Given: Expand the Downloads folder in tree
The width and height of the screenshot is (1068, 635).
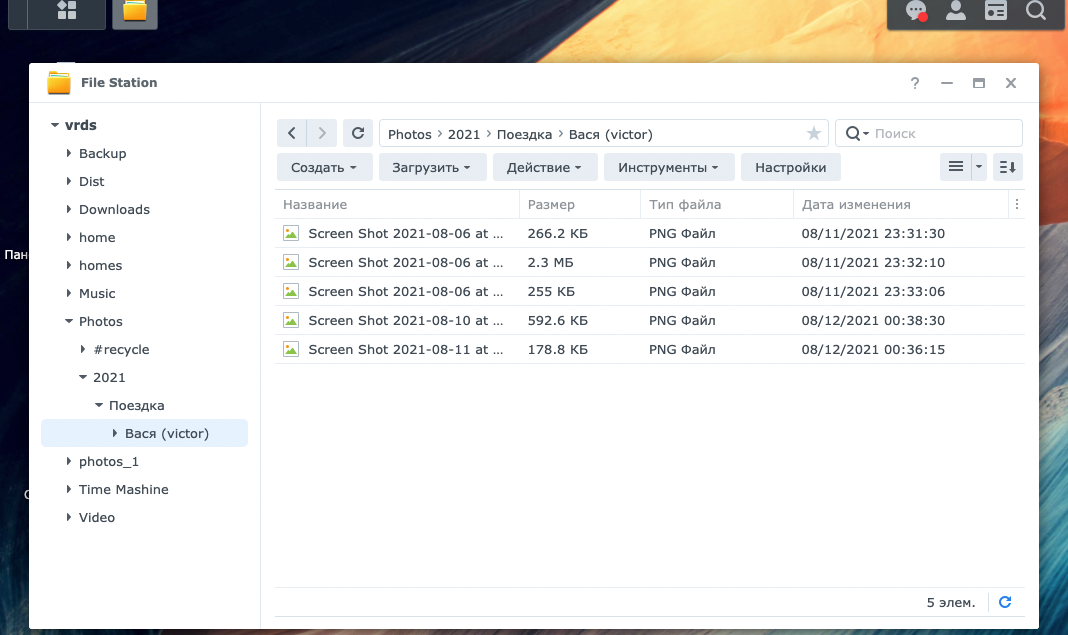Looking at the screenshot, I should point(69,210).
